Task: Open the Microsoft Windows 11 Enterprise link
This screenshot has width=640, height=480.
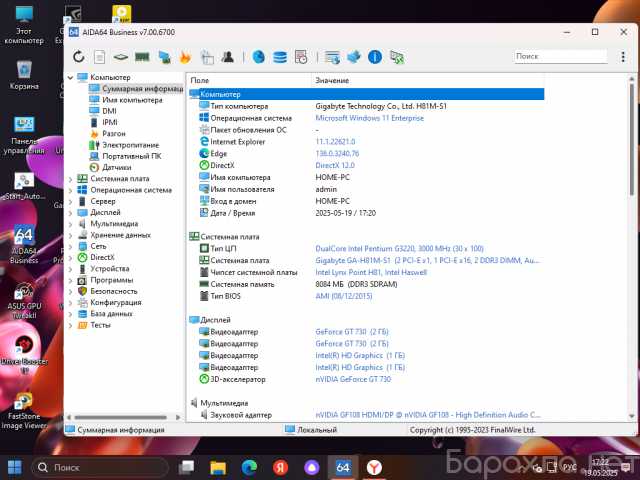Action: click(369, 118)
